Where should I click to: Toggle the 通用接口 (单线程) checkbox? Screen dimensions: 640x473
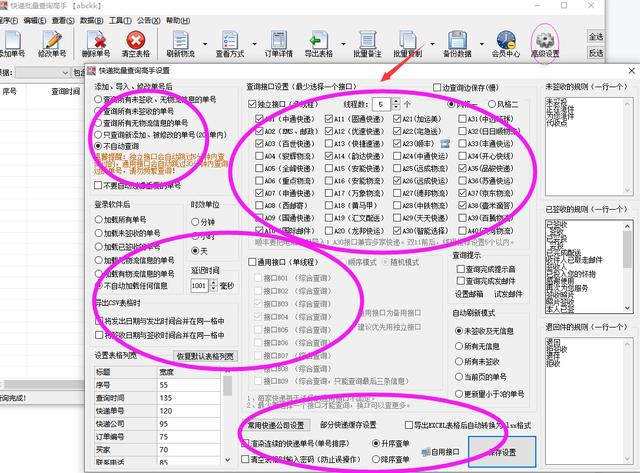coord(254,262)
